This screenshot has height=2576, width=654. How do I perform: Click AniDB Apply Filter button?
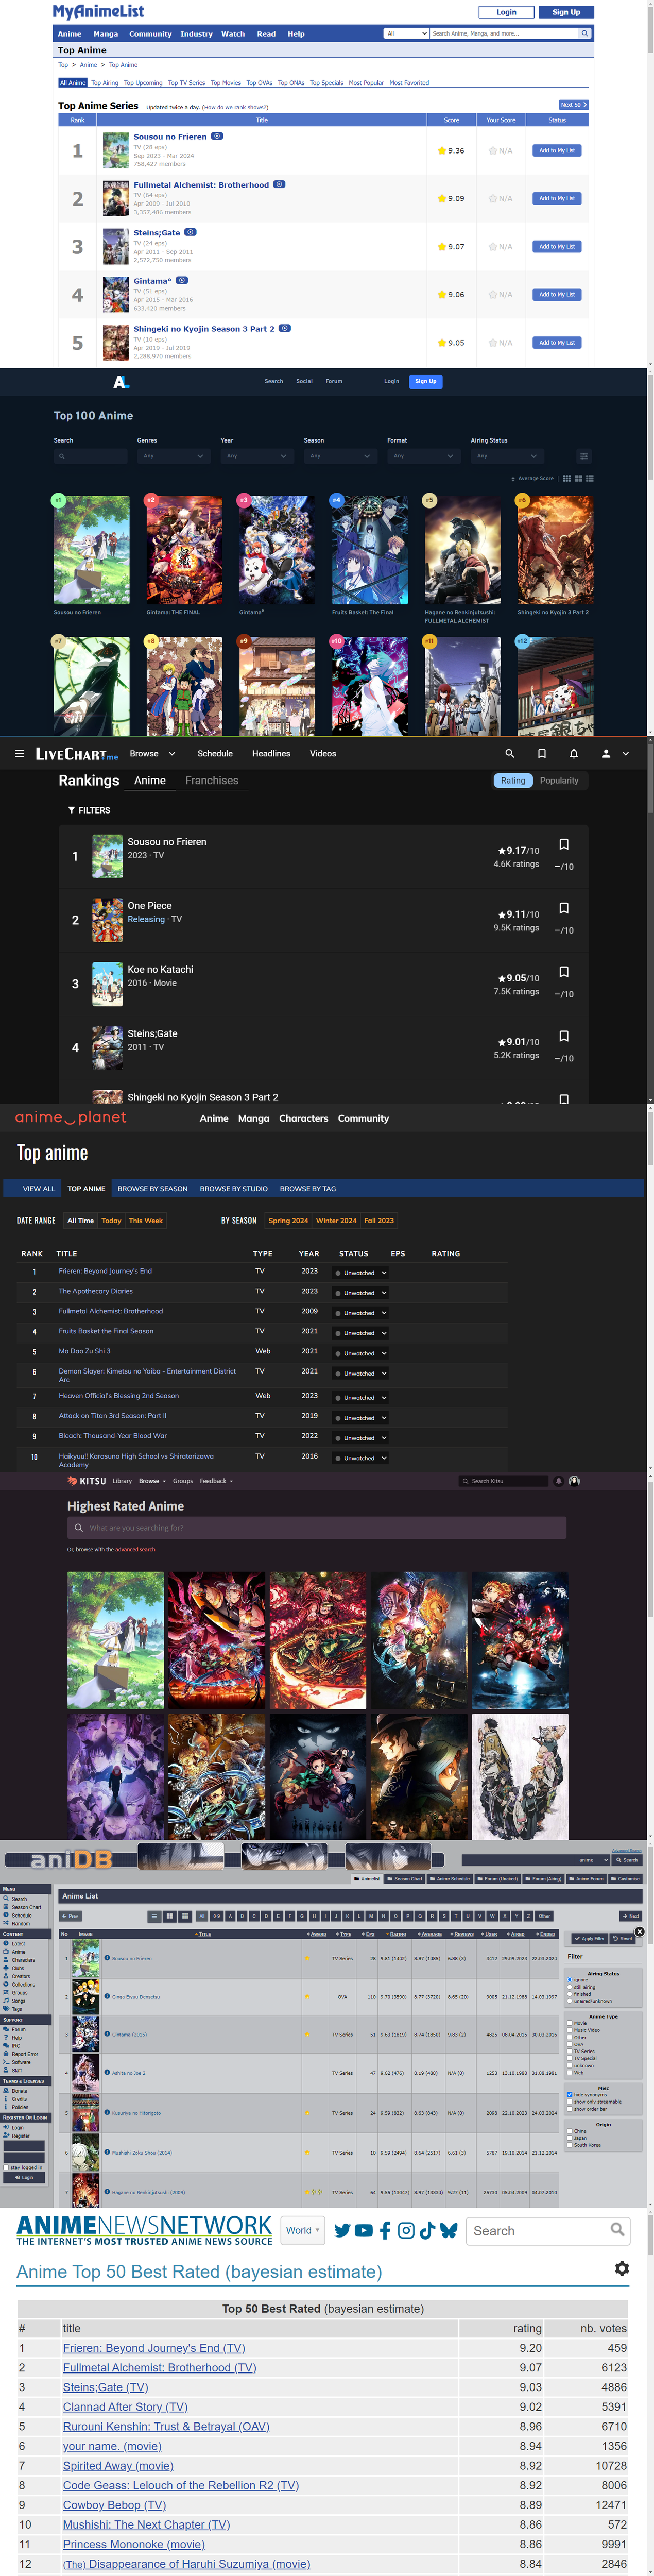click(x=589, y=1939)
